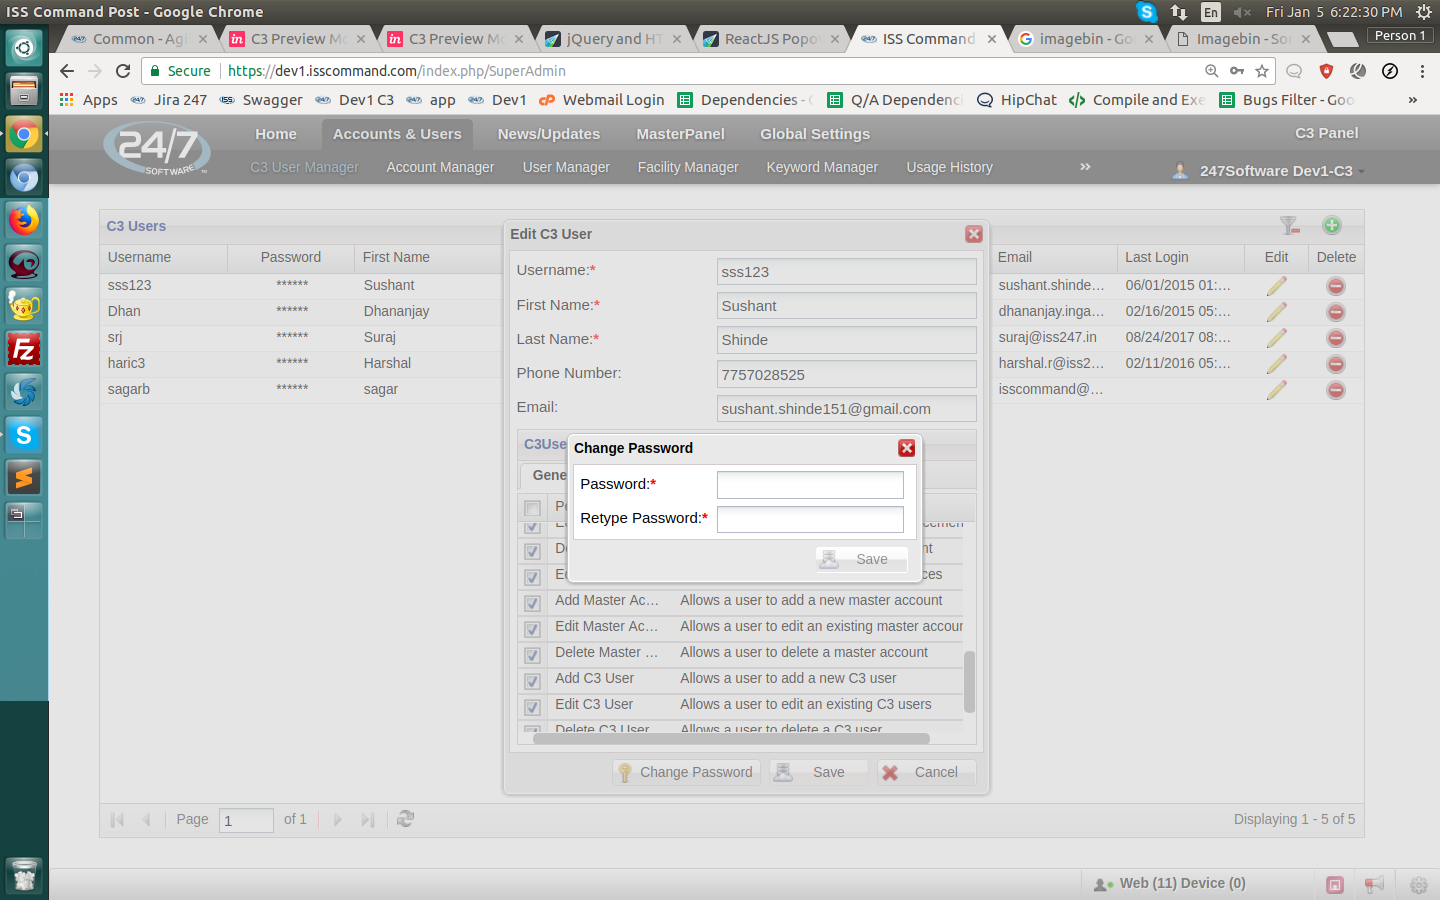The height and width of the screenshot is (900, 1440).
Task: Toggle the Edit Master Account permission checkbox
Action: tap(532, 629)
